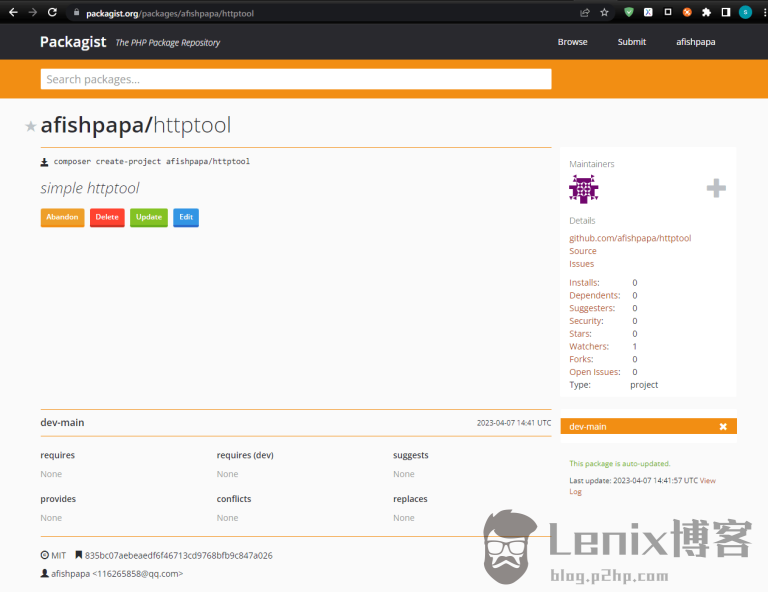Screen dimensions: 768x592
Task: Open the browser side panel icon
Action: tap(726, 13)
